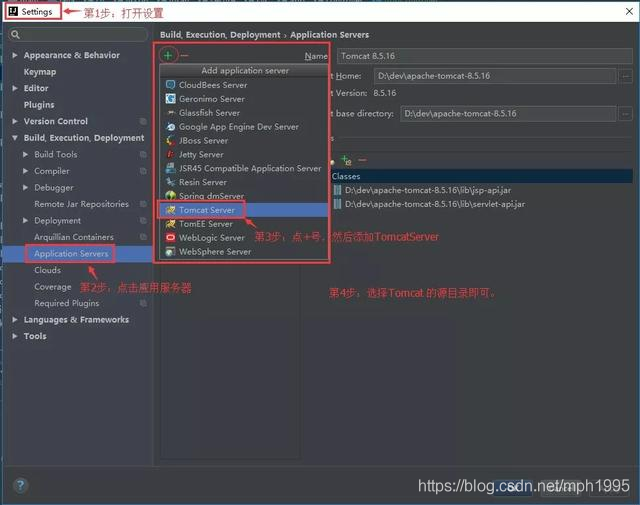The height and width of the screenshot is (505, 640).
Task: Select Spring dmServer icon entry
Action: pyautogui.click(x=170, y=196)
